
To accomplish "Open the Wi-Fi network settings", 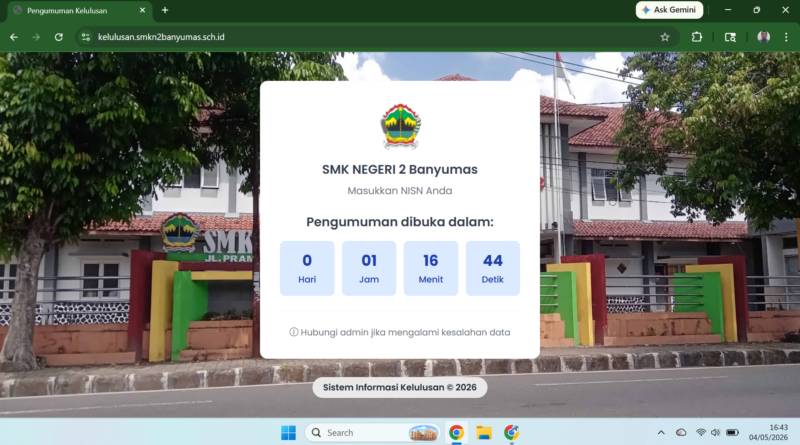I will [701, 433].
